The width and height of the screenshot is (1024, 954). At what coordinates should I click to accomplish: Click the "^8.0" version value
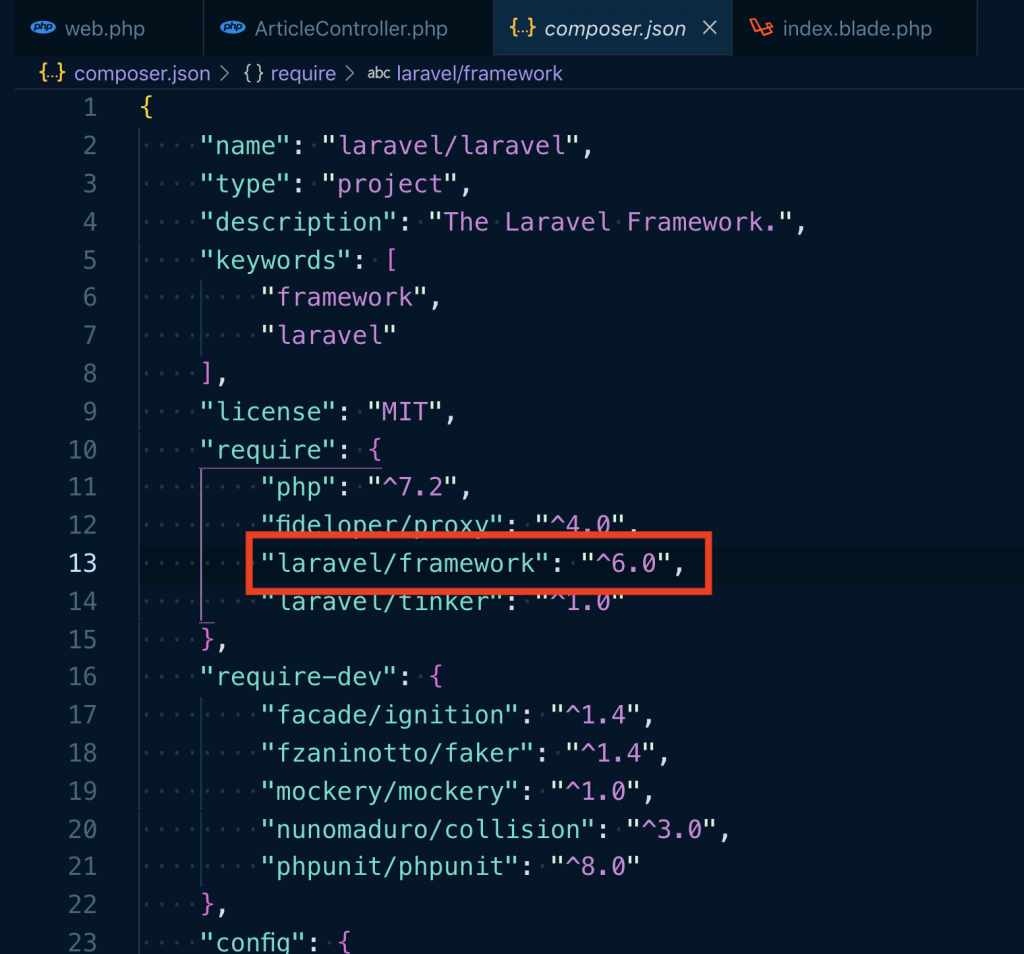click(595, 867)
